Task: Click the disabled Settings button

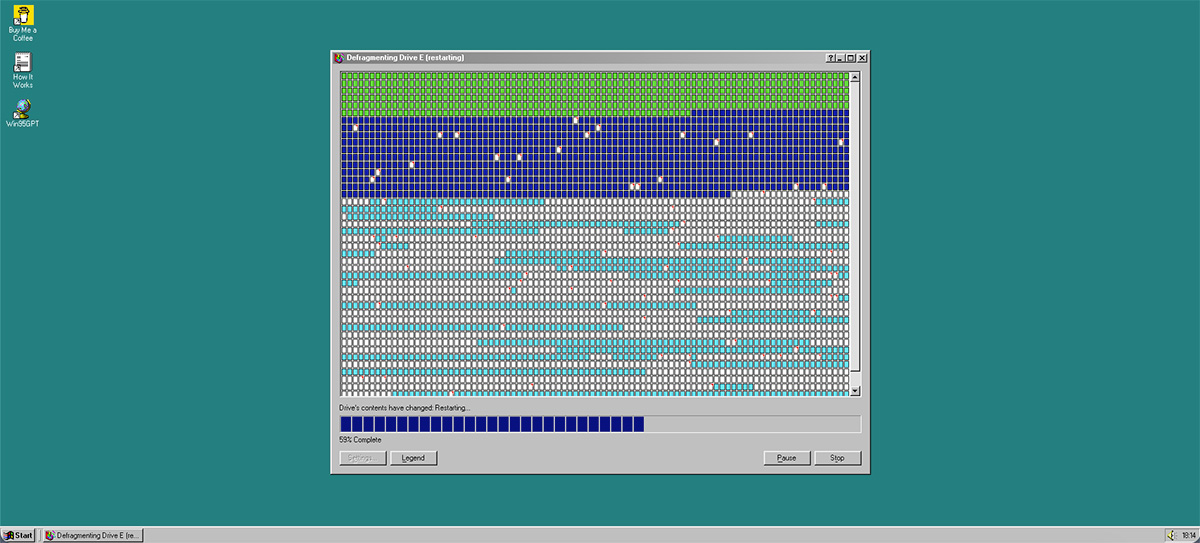Action: click(362, 458)
